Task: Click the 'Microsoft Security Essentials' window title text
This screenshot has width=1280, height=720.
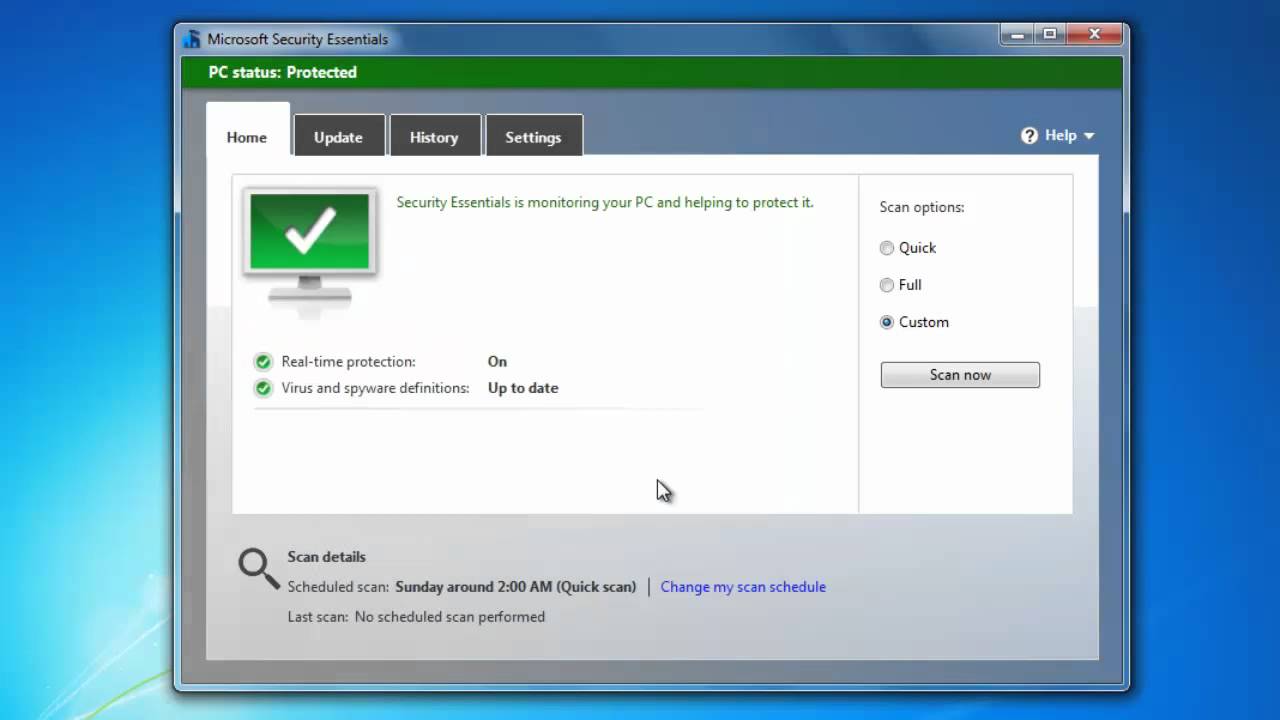Action: tap(298, 39)
